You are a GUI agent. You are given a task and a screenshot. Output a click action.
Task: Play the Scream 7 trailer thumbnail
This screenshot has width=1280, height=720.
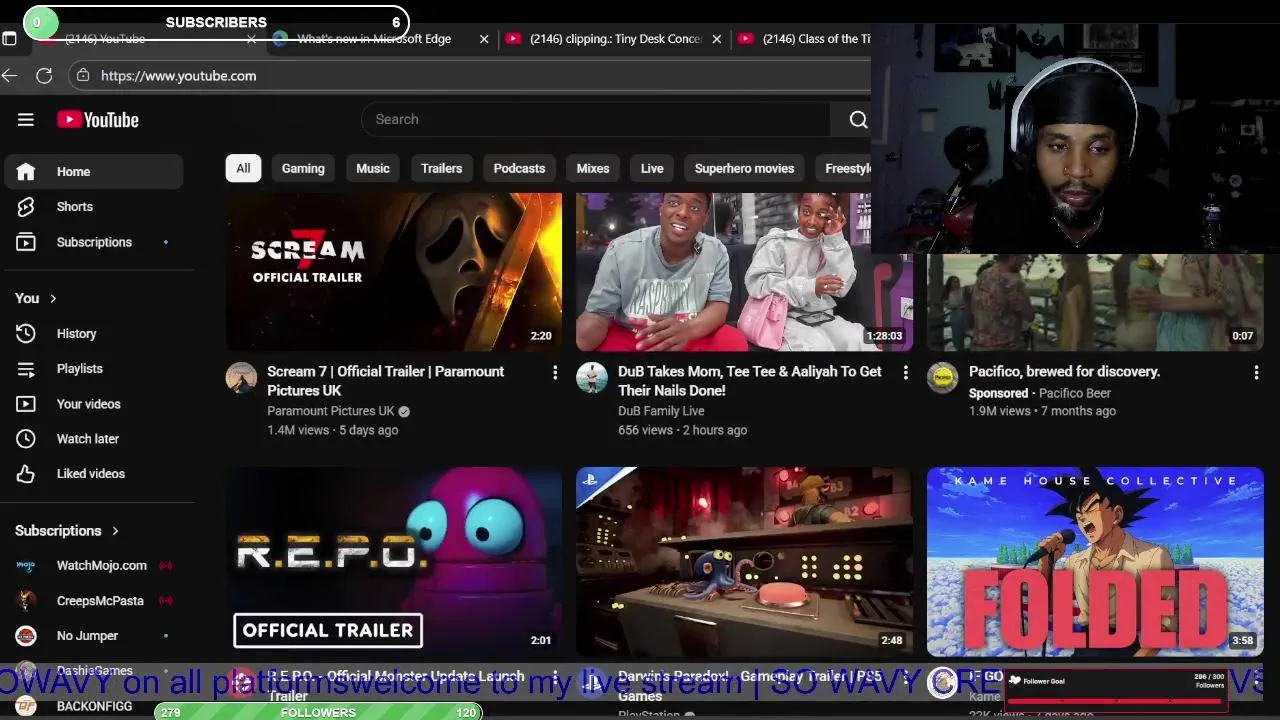click(x=394, y=272)
